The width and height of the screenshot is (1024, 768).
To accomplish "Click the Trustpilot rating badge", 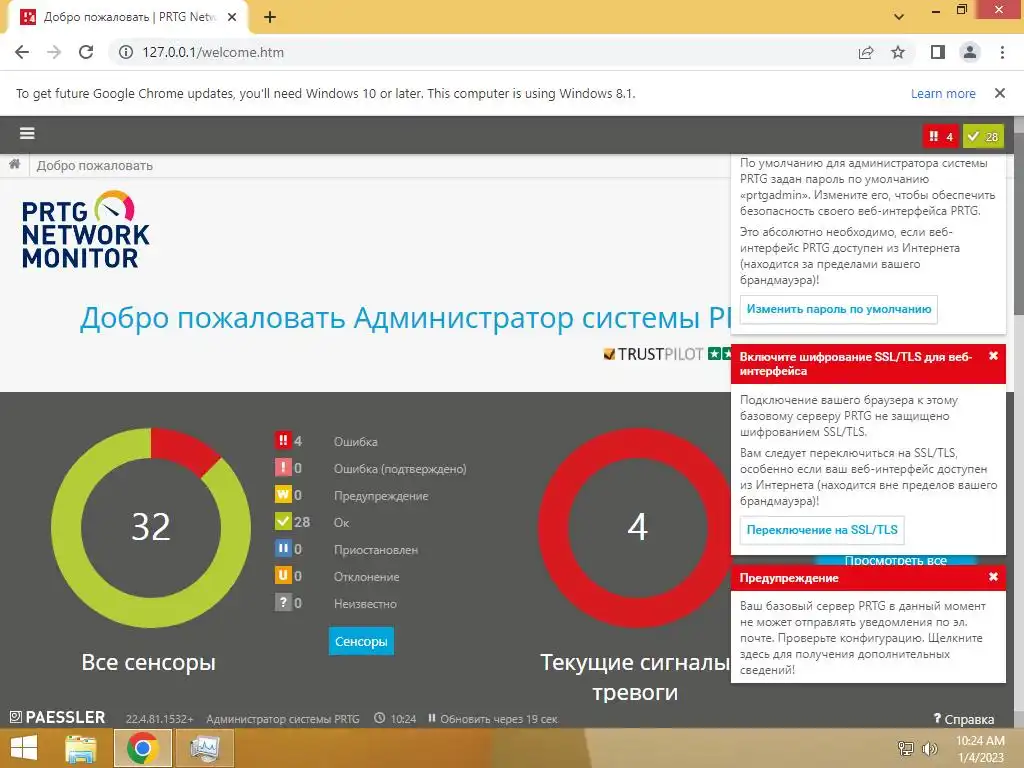I will (666, 354).
